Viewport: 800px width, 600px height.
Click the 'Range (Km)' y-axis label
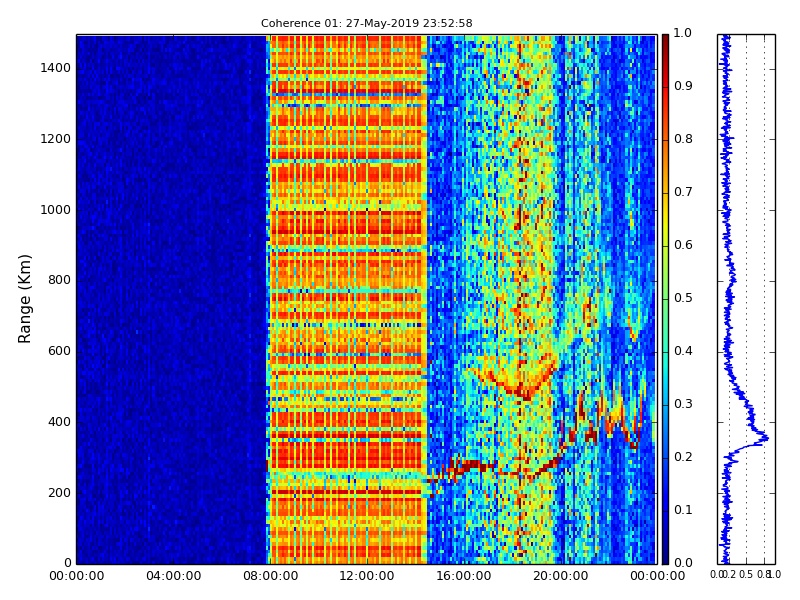[24, 299]
